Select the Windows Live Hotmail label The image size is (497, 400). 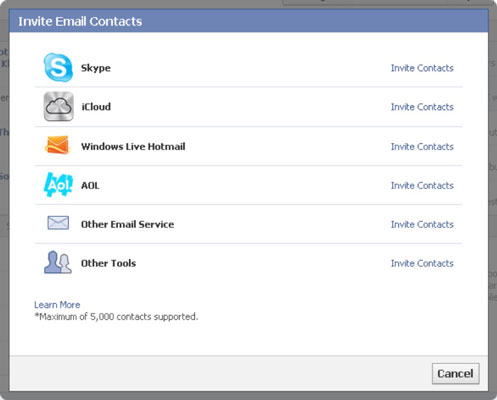[x=133, y=146]
